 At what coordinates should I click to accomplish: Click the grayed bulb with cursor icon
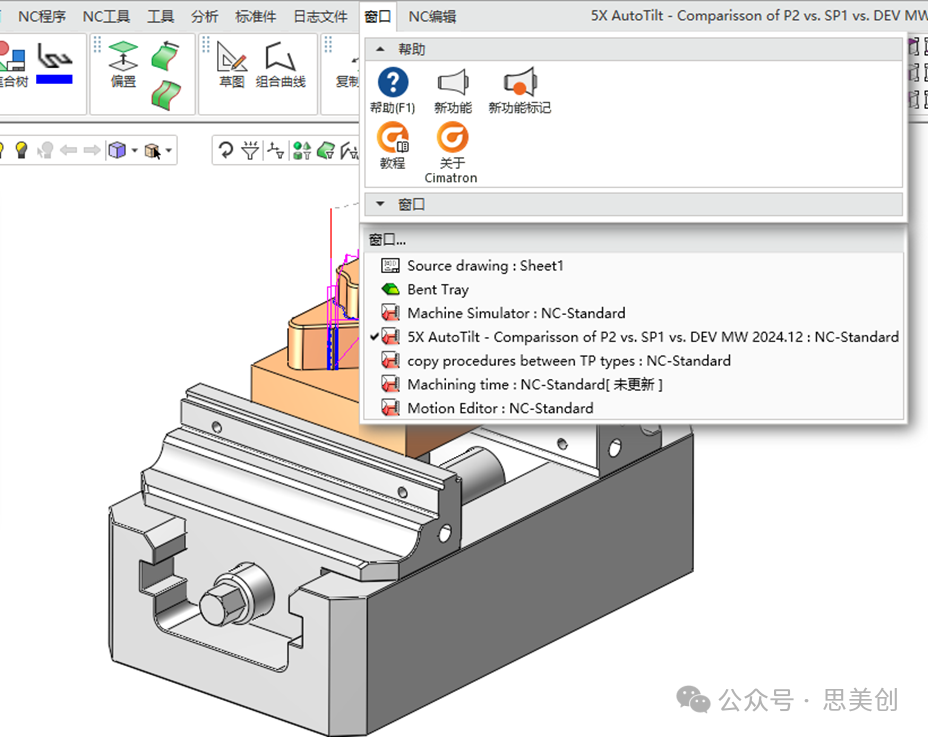coord(45,150)
